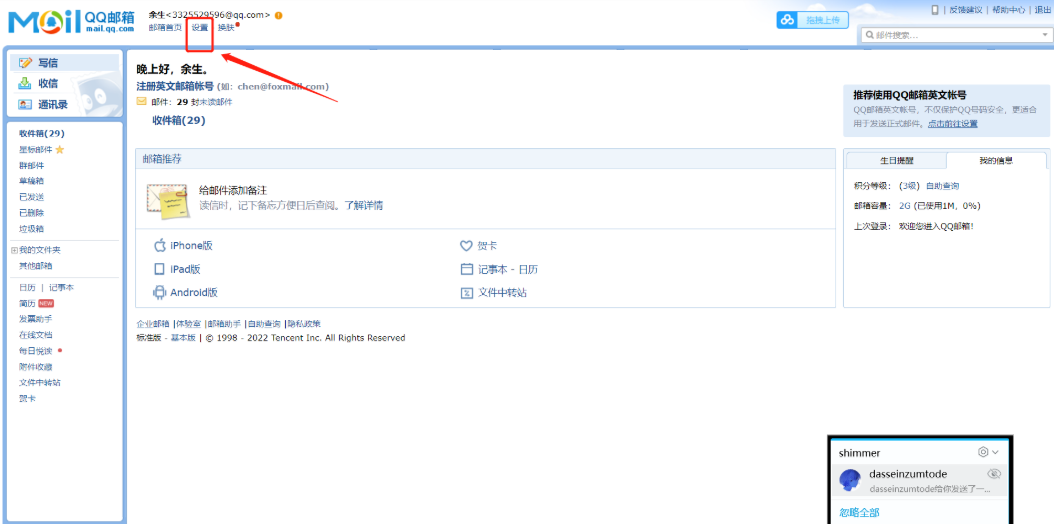Screen dimensions: 1054x524
Task: Click 忽略全部 in notification popup
Action: point(859,513)
